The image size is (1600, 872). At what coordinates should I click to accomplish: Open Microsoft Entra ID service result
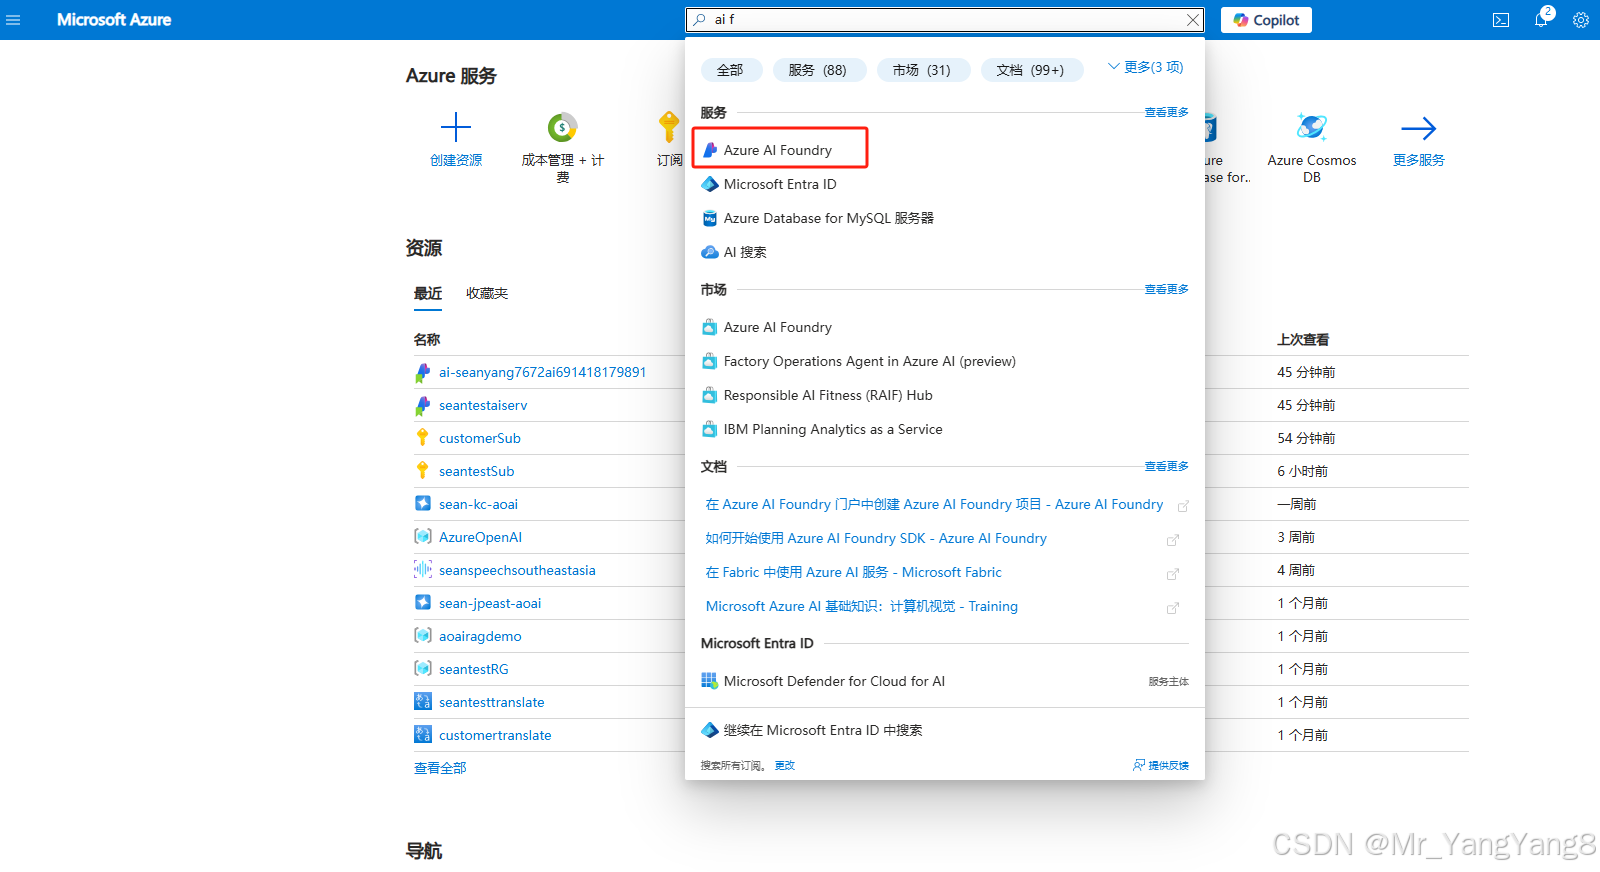[x=780, y=184]
